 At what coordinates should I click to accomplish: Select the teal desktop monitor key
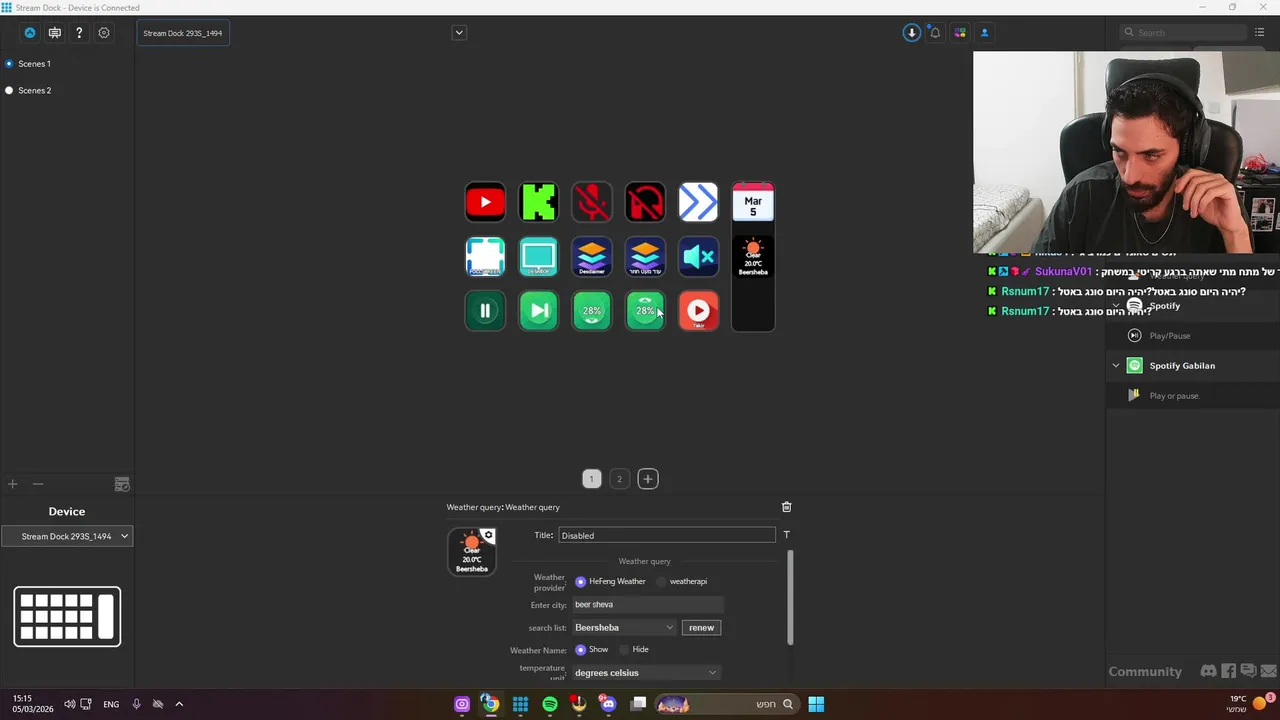538,256
